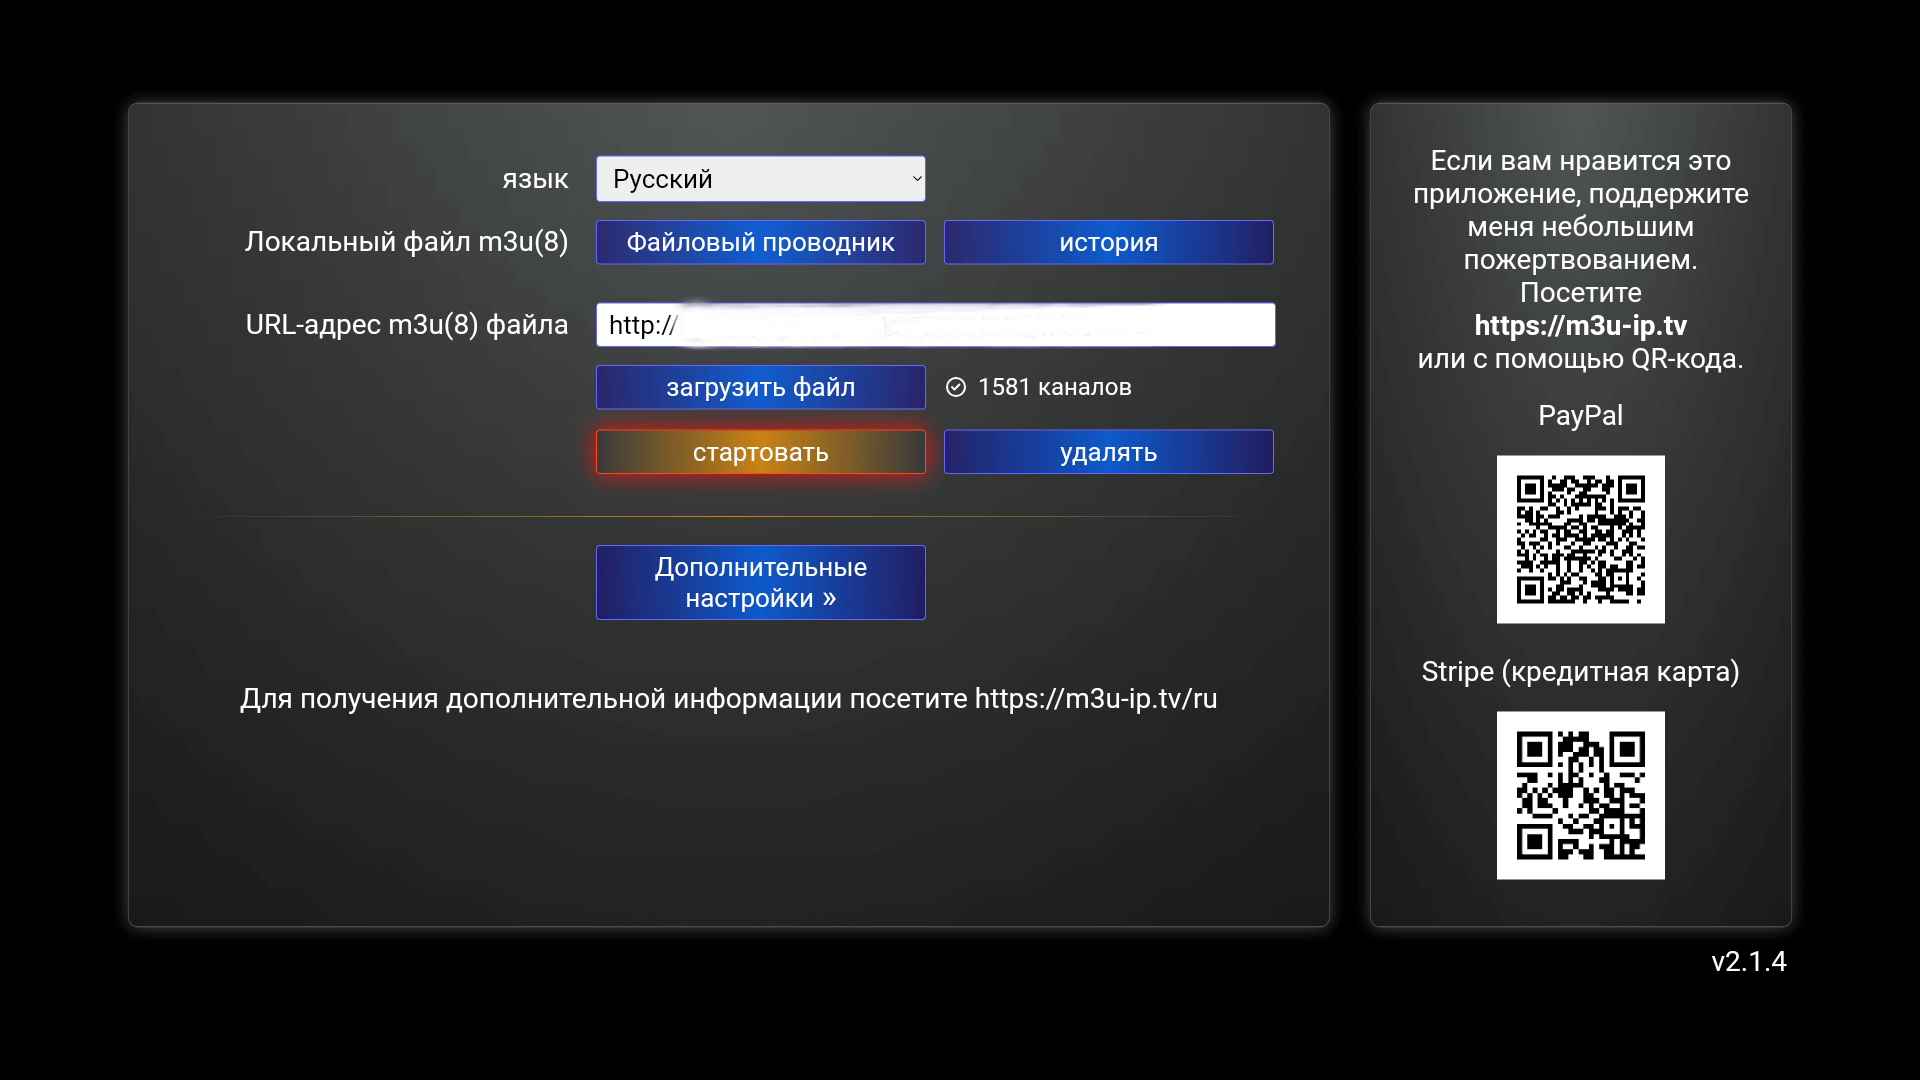The image size is (1920, 1080).
Task: Click the язык label
Action: point(535,180)
